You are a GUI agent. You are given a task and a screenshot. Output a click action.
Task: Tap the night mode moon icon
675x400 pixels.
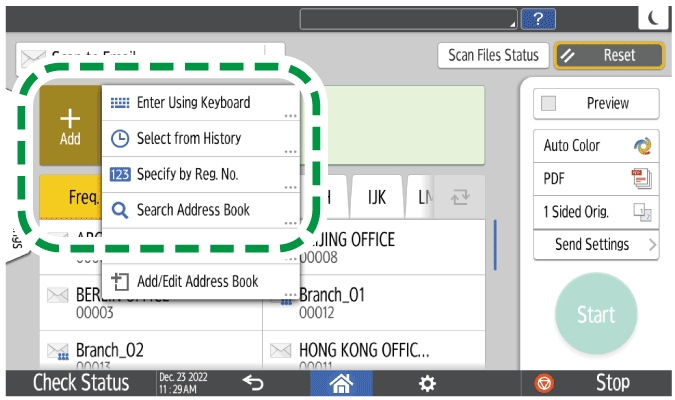coord(652,18)
